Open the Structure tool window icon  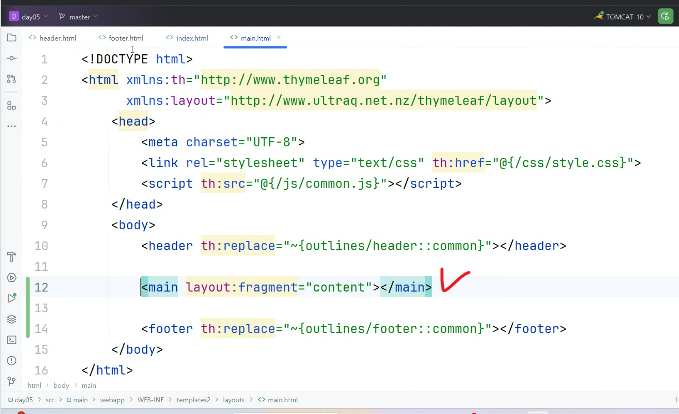point(12,105)
